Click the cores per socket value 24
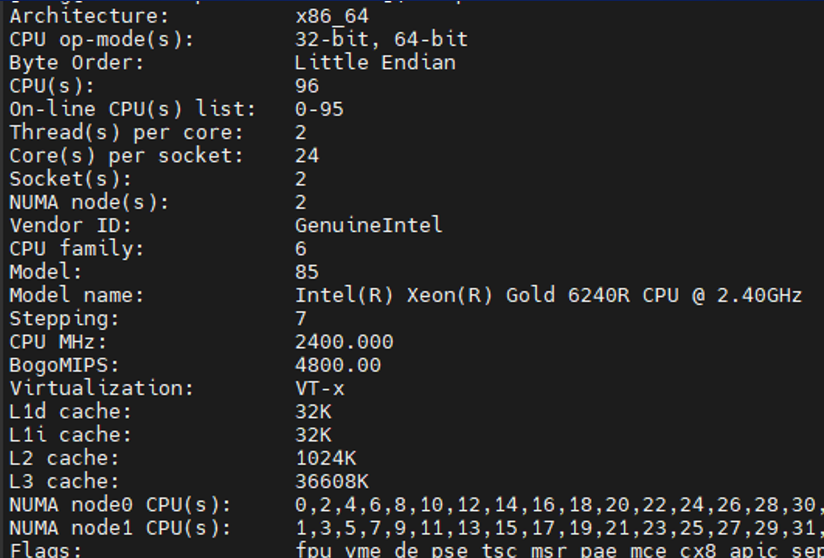824x558 pixels. [307, 156]
